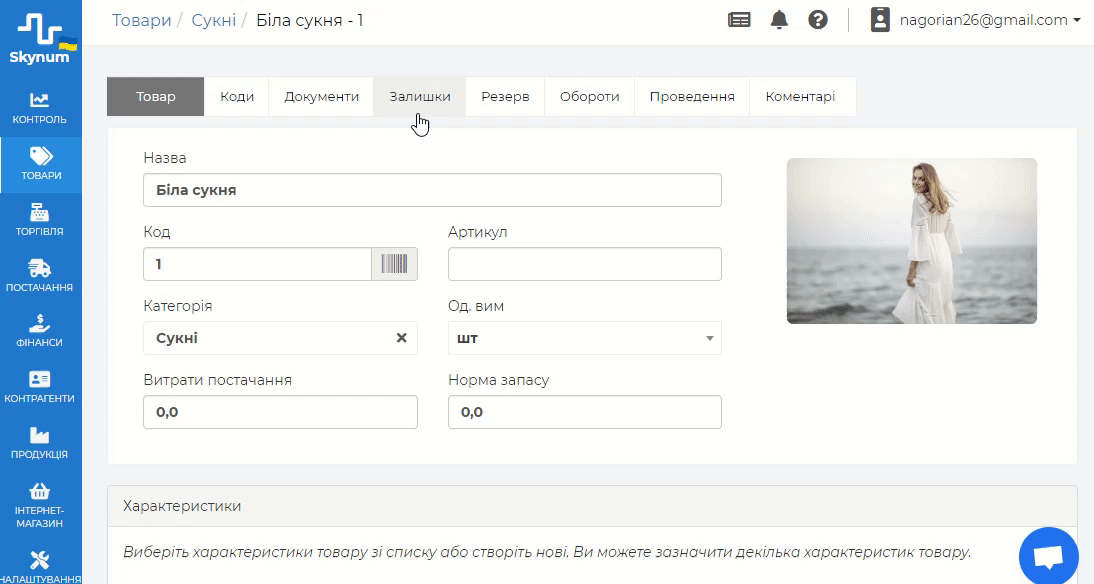Switch to the Коментарі tab
1094x584 pixels.
[x=800, y=96]
